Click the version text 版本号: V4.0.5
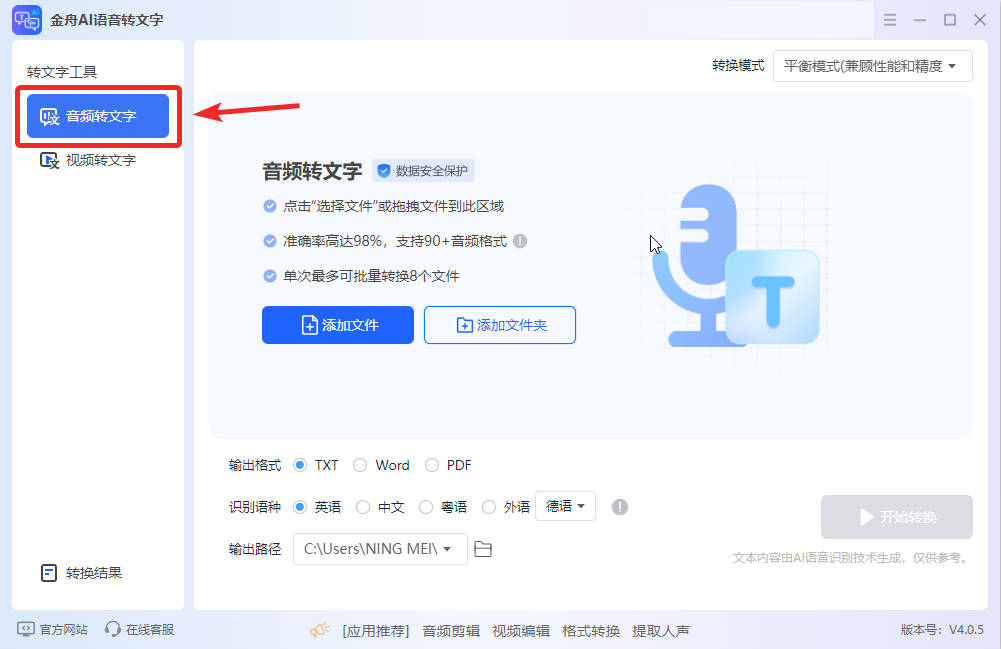 pyautogui.click(x=942, y=629)
